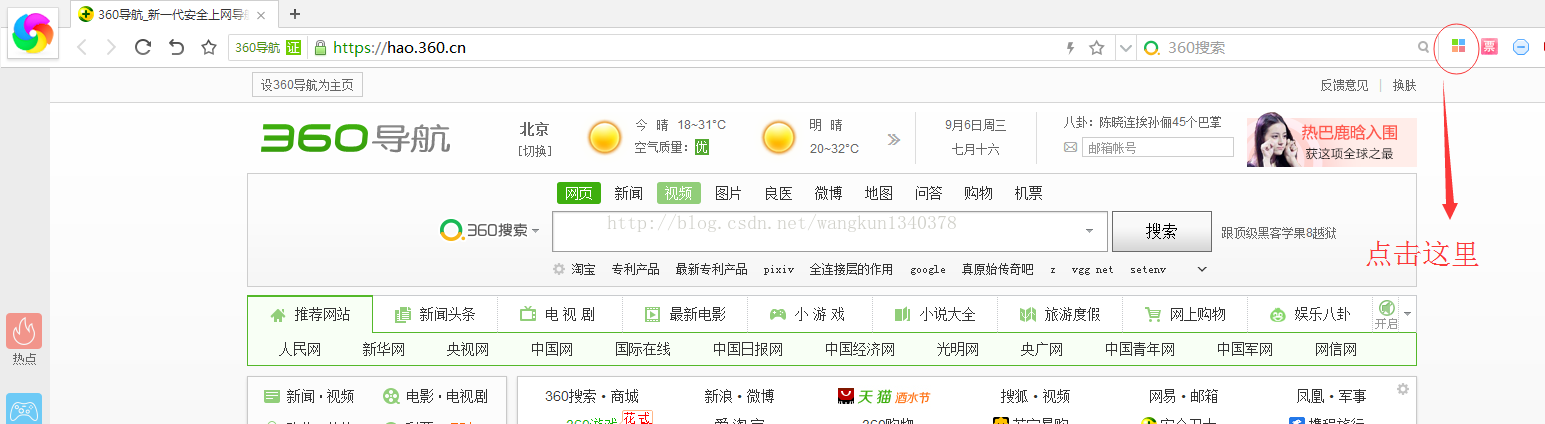Open the date 9月6日周三 calendar link
This screenshot has width=1545, height=424.
coord(975,125)
